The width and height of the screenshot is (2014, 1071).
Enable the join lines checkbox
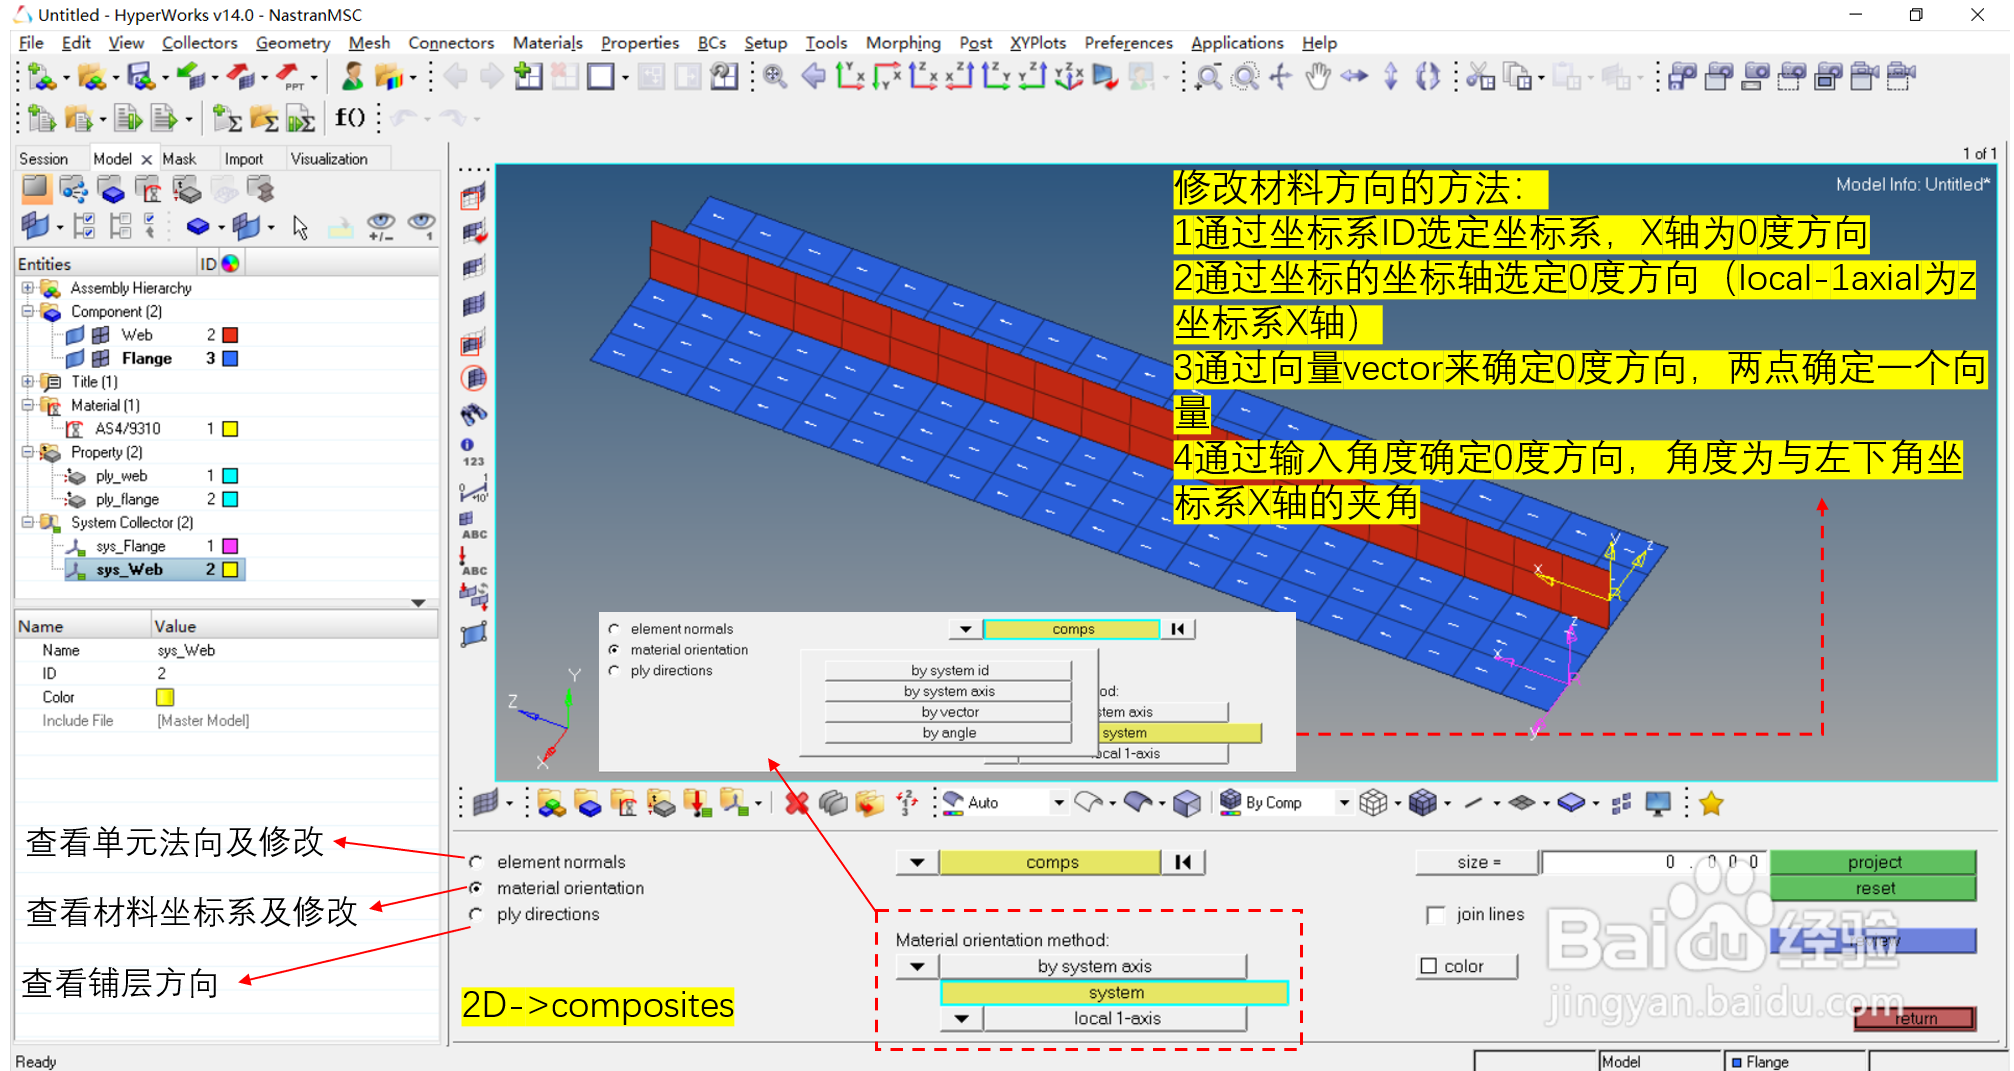click(1436, 914)
